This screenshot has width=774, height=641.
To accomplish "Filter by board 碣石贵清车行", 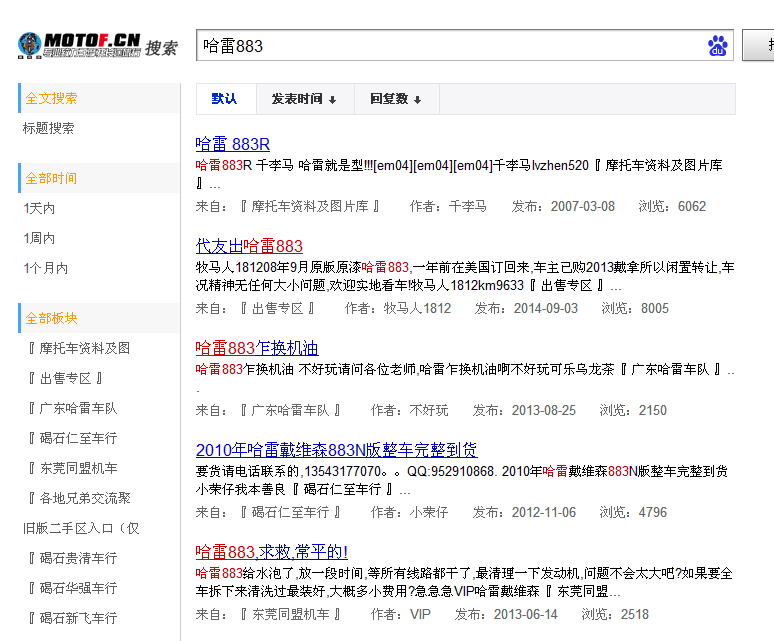I will click(73, 558).
